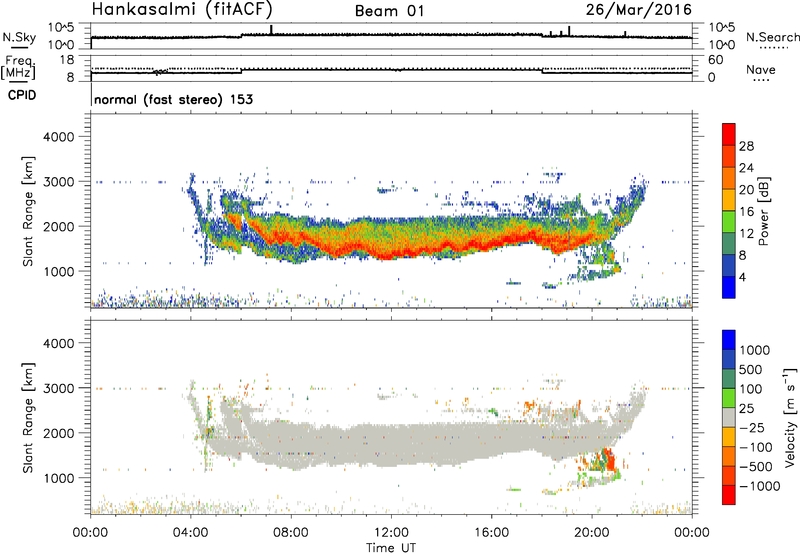Click the '08:00' time tick label
Viewport: 800px width, 554px height.
pos(291,533)
